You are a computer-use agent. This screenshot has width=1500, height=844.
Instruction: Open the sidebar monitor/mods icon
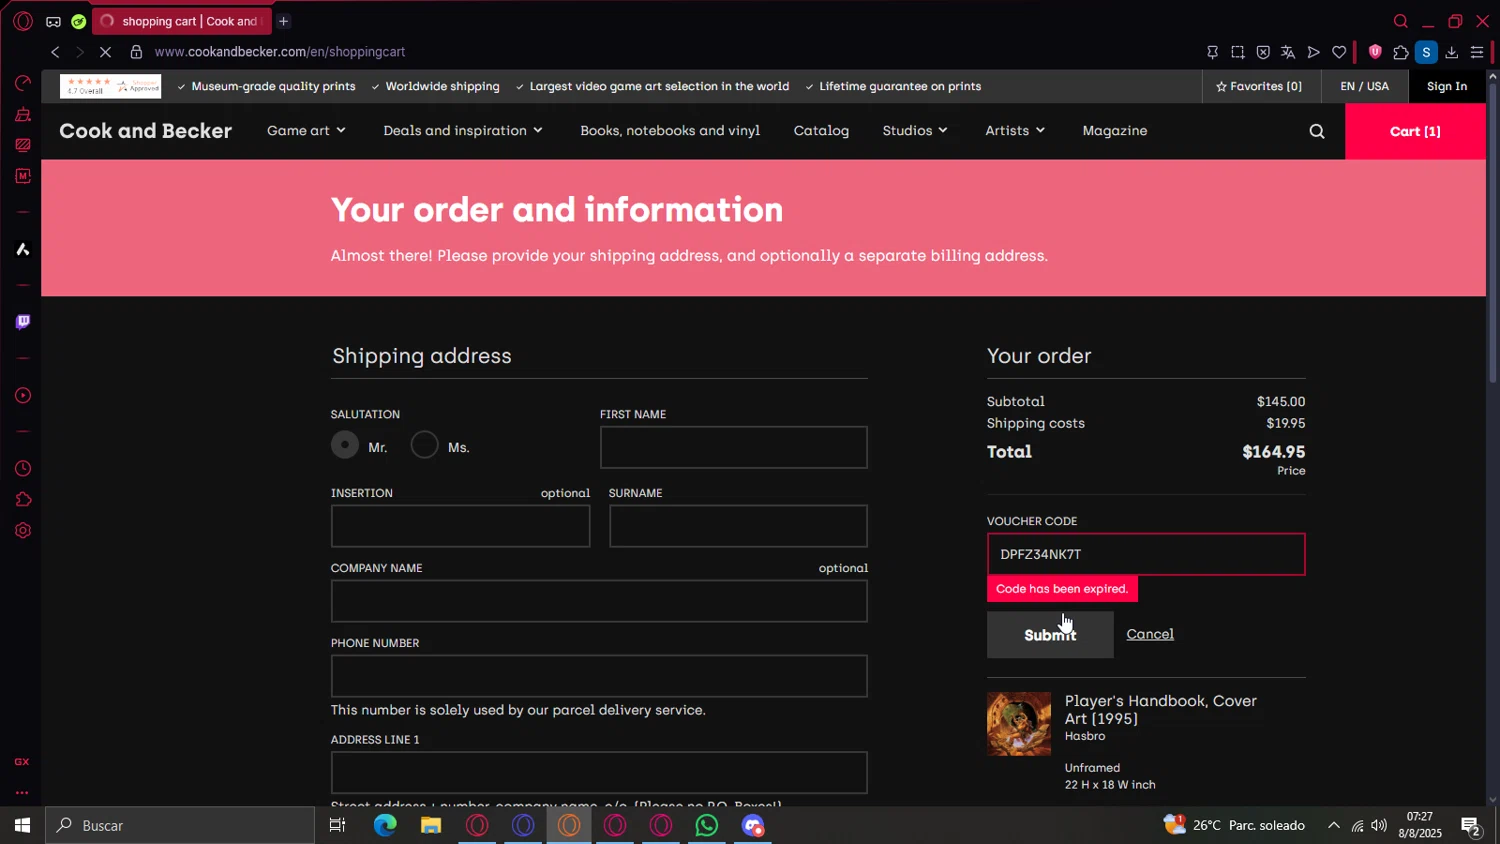[x=22, y=145]
